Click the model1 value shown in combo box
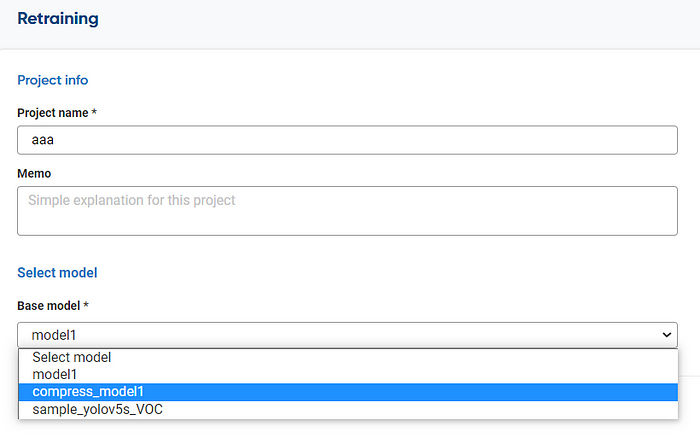The width and height of the screenshot is (700, 444). (x=54, y=335)
